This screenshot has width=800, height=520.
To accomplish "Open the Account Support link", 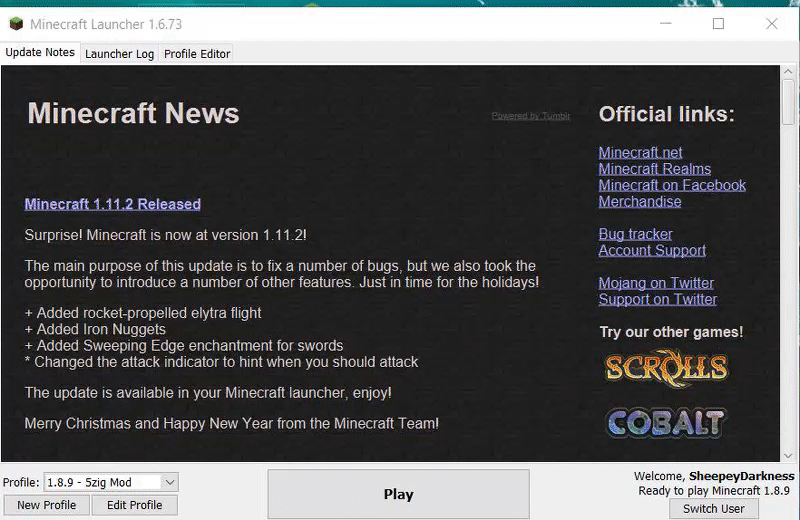I will [x=652, y=251].
